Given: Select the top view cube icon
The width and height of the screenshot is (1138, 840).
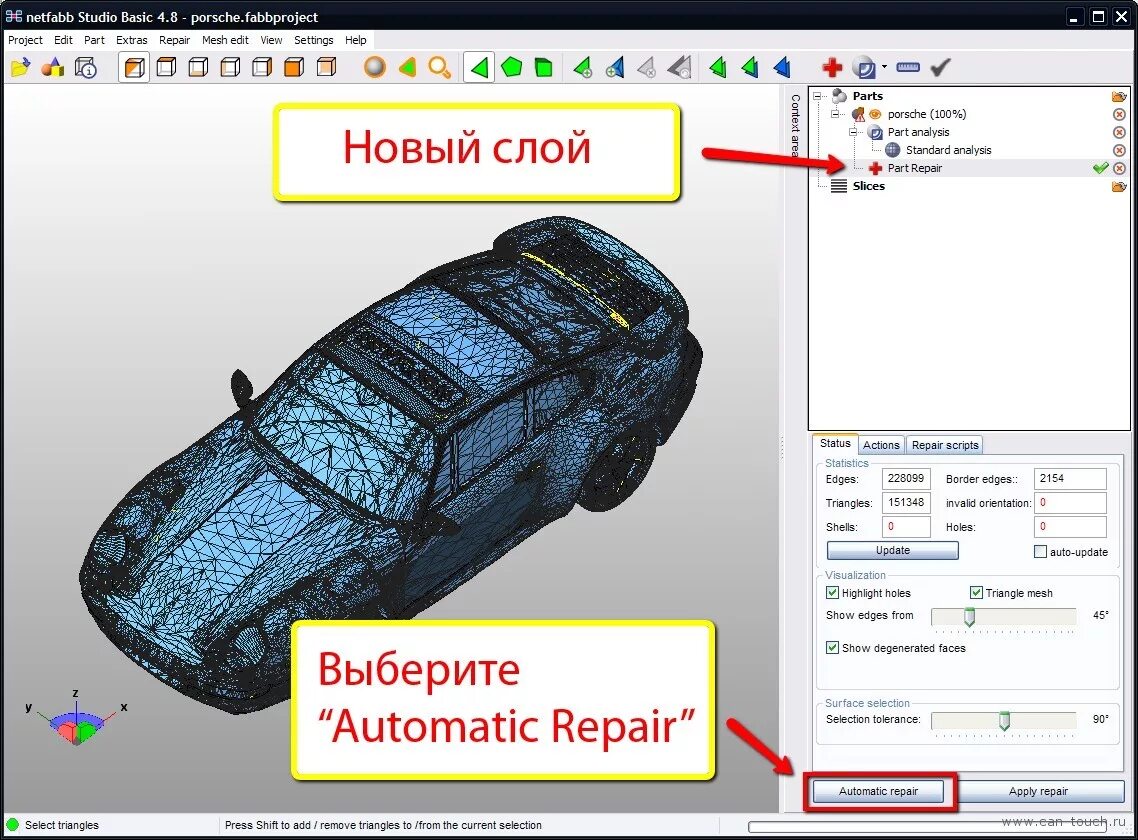Looking at the screenshot, I should pos(166,68).
